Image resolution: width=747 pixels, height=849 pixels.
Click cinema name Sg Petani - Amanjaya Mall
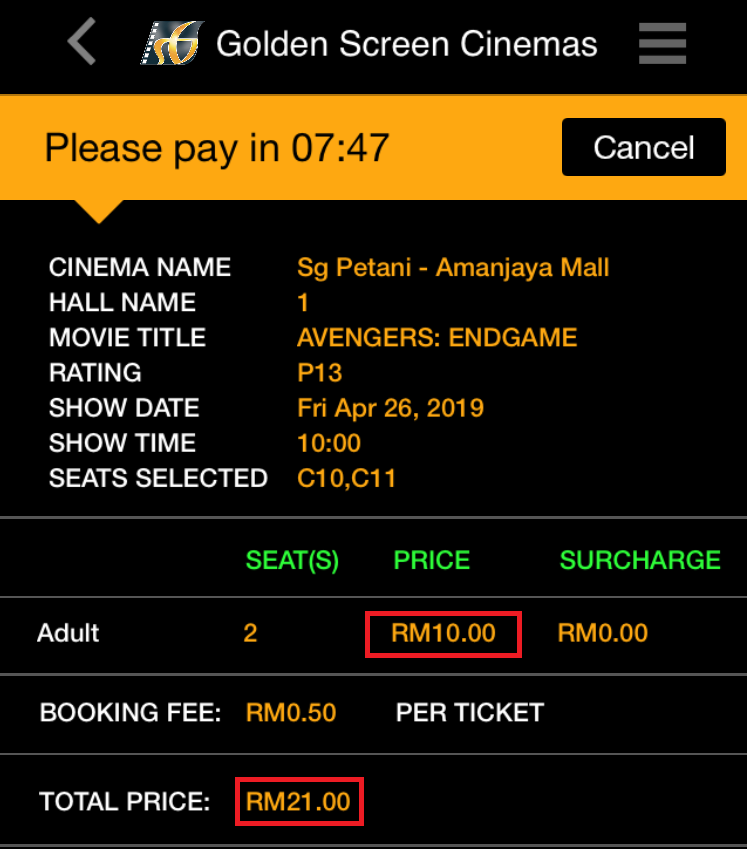[453, 268]
